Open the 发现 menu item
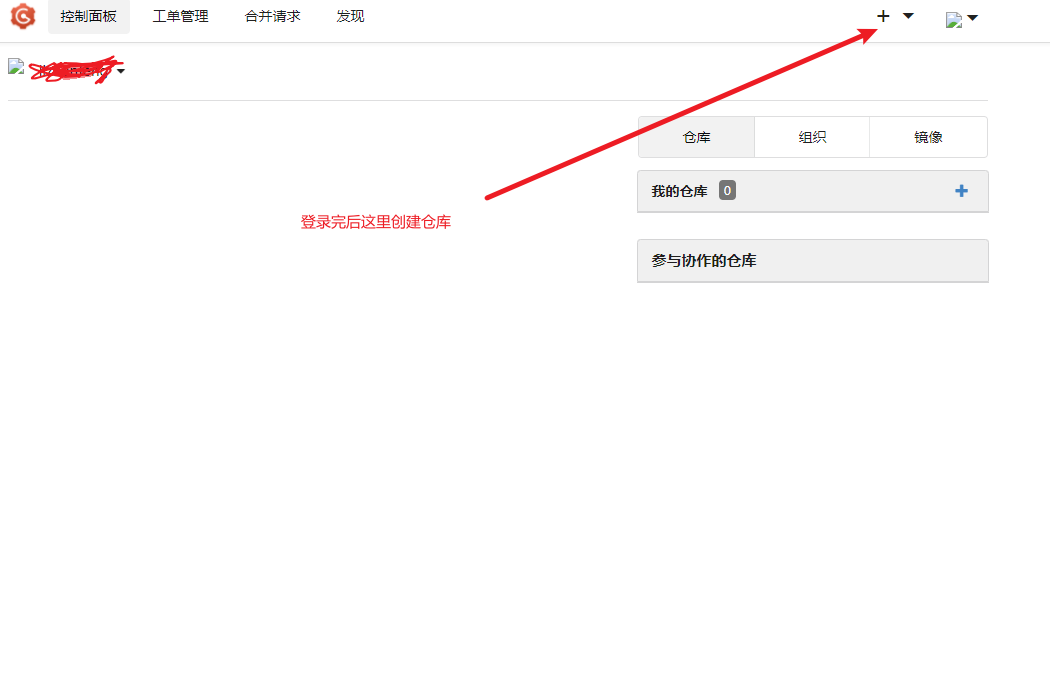 pos(351,16)
